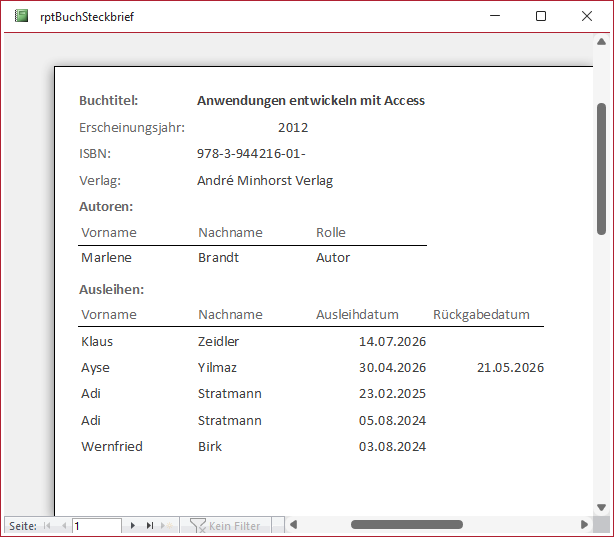Click the last name Birk
This screenshot has height=537, width=614.
(210, 447)
